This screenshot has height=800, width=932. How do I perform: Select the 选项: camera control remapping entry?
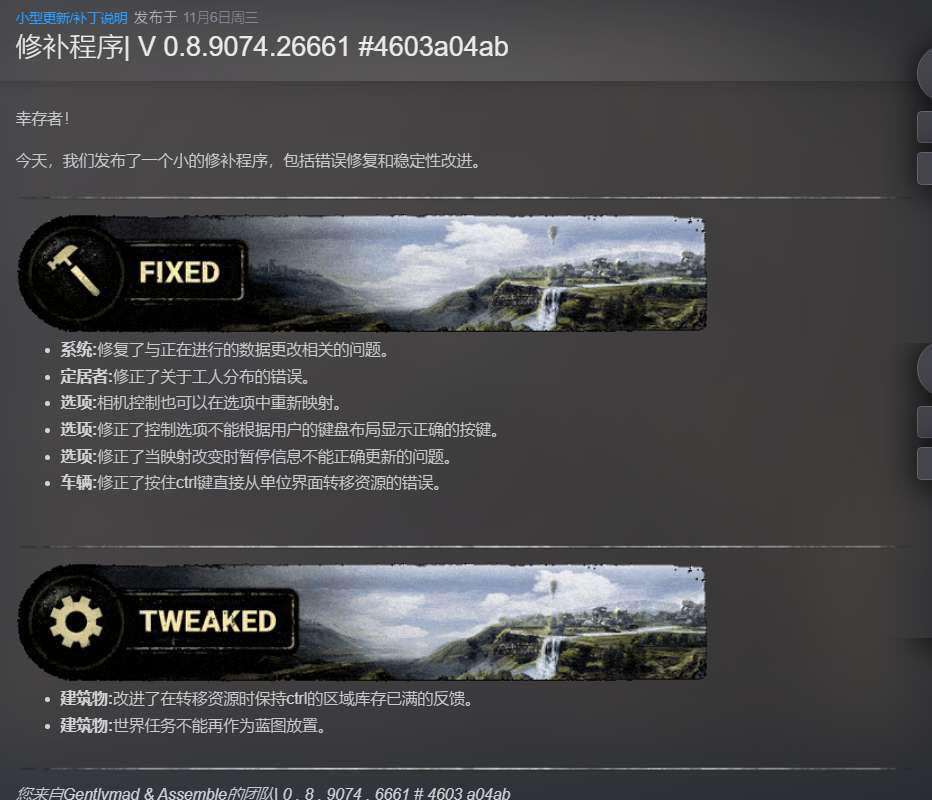click(x=201, y=403)
